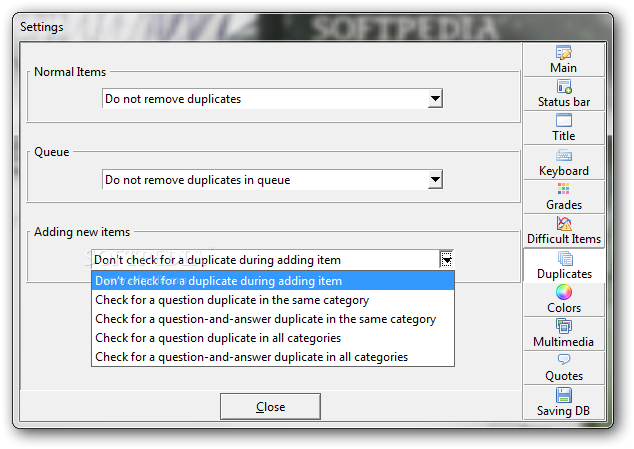Open Main tab by its label
The height and width of the screenshot is (449, 634).
coord(563,68)
